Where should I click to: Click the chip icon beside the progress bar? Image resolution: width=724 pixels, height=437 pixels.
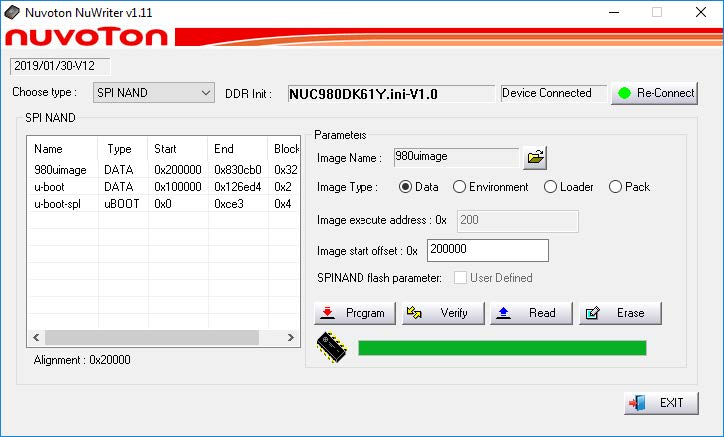point(332,347)
